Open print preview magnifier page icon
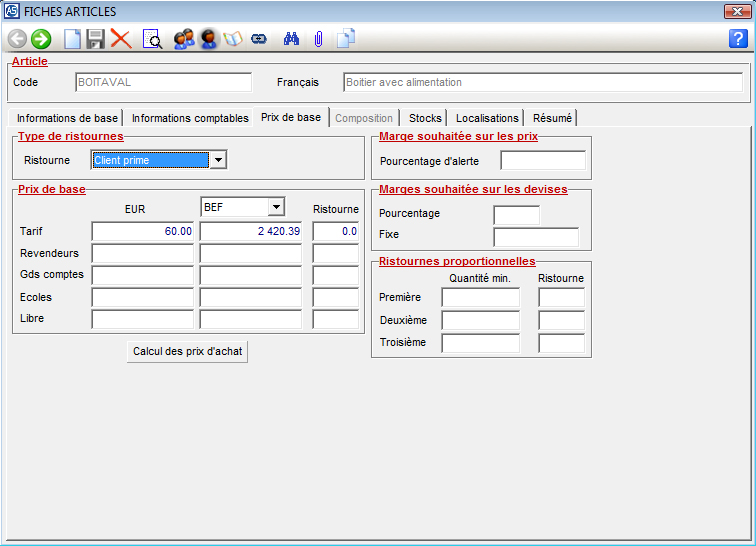This screenshot has width=756, height=546. tap(152, 39)
